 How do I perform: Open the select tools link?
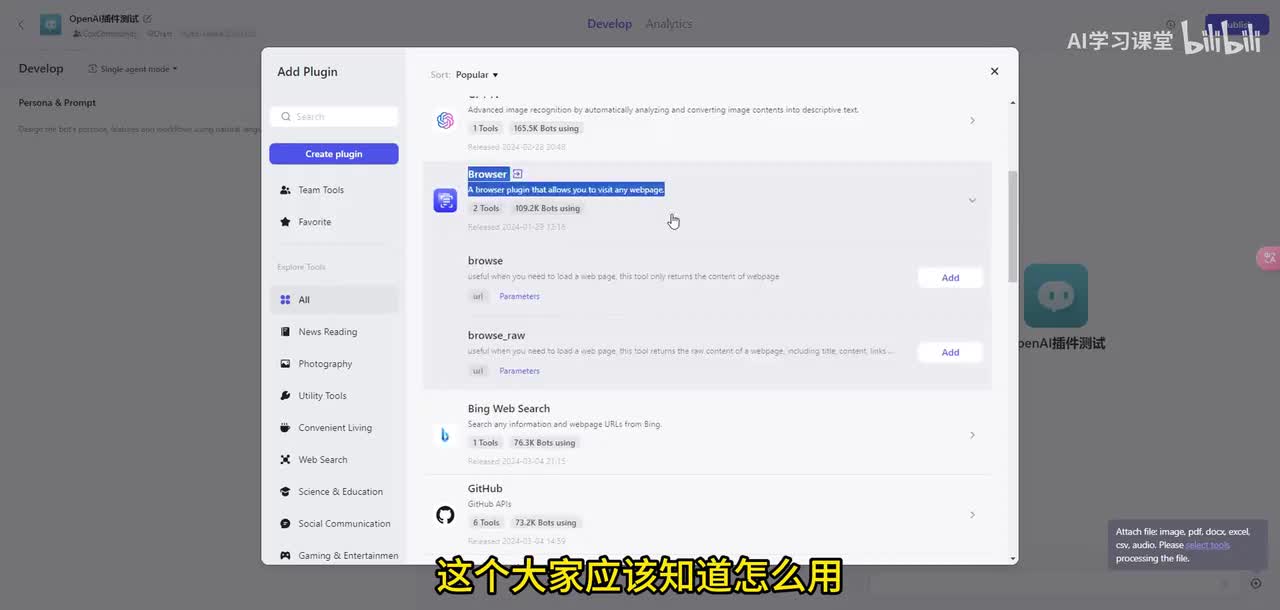tap(1208, 545)
